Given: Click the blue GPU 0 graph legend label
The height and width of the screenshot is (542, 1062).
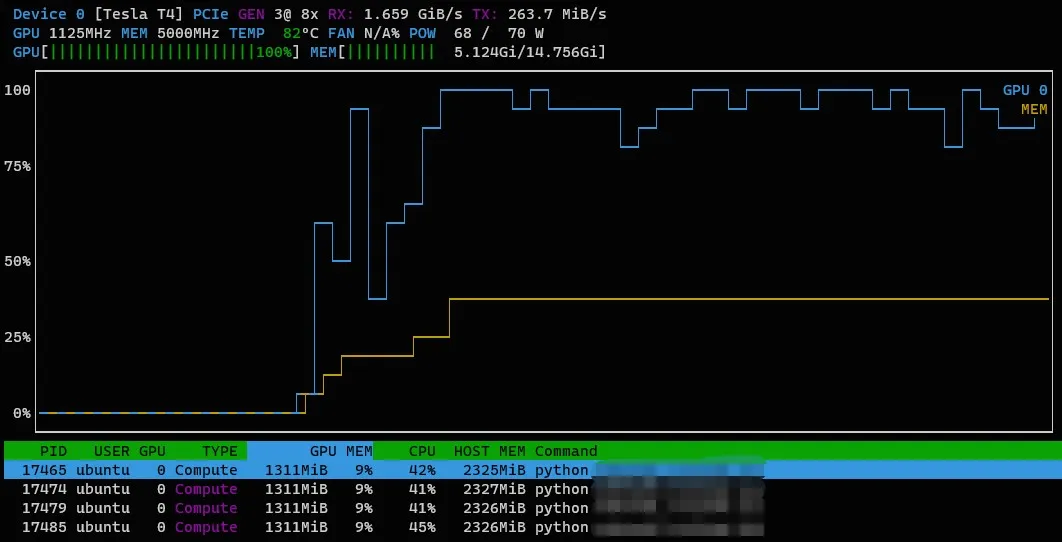Looking at the screenshot, I should pos(1024,90).
